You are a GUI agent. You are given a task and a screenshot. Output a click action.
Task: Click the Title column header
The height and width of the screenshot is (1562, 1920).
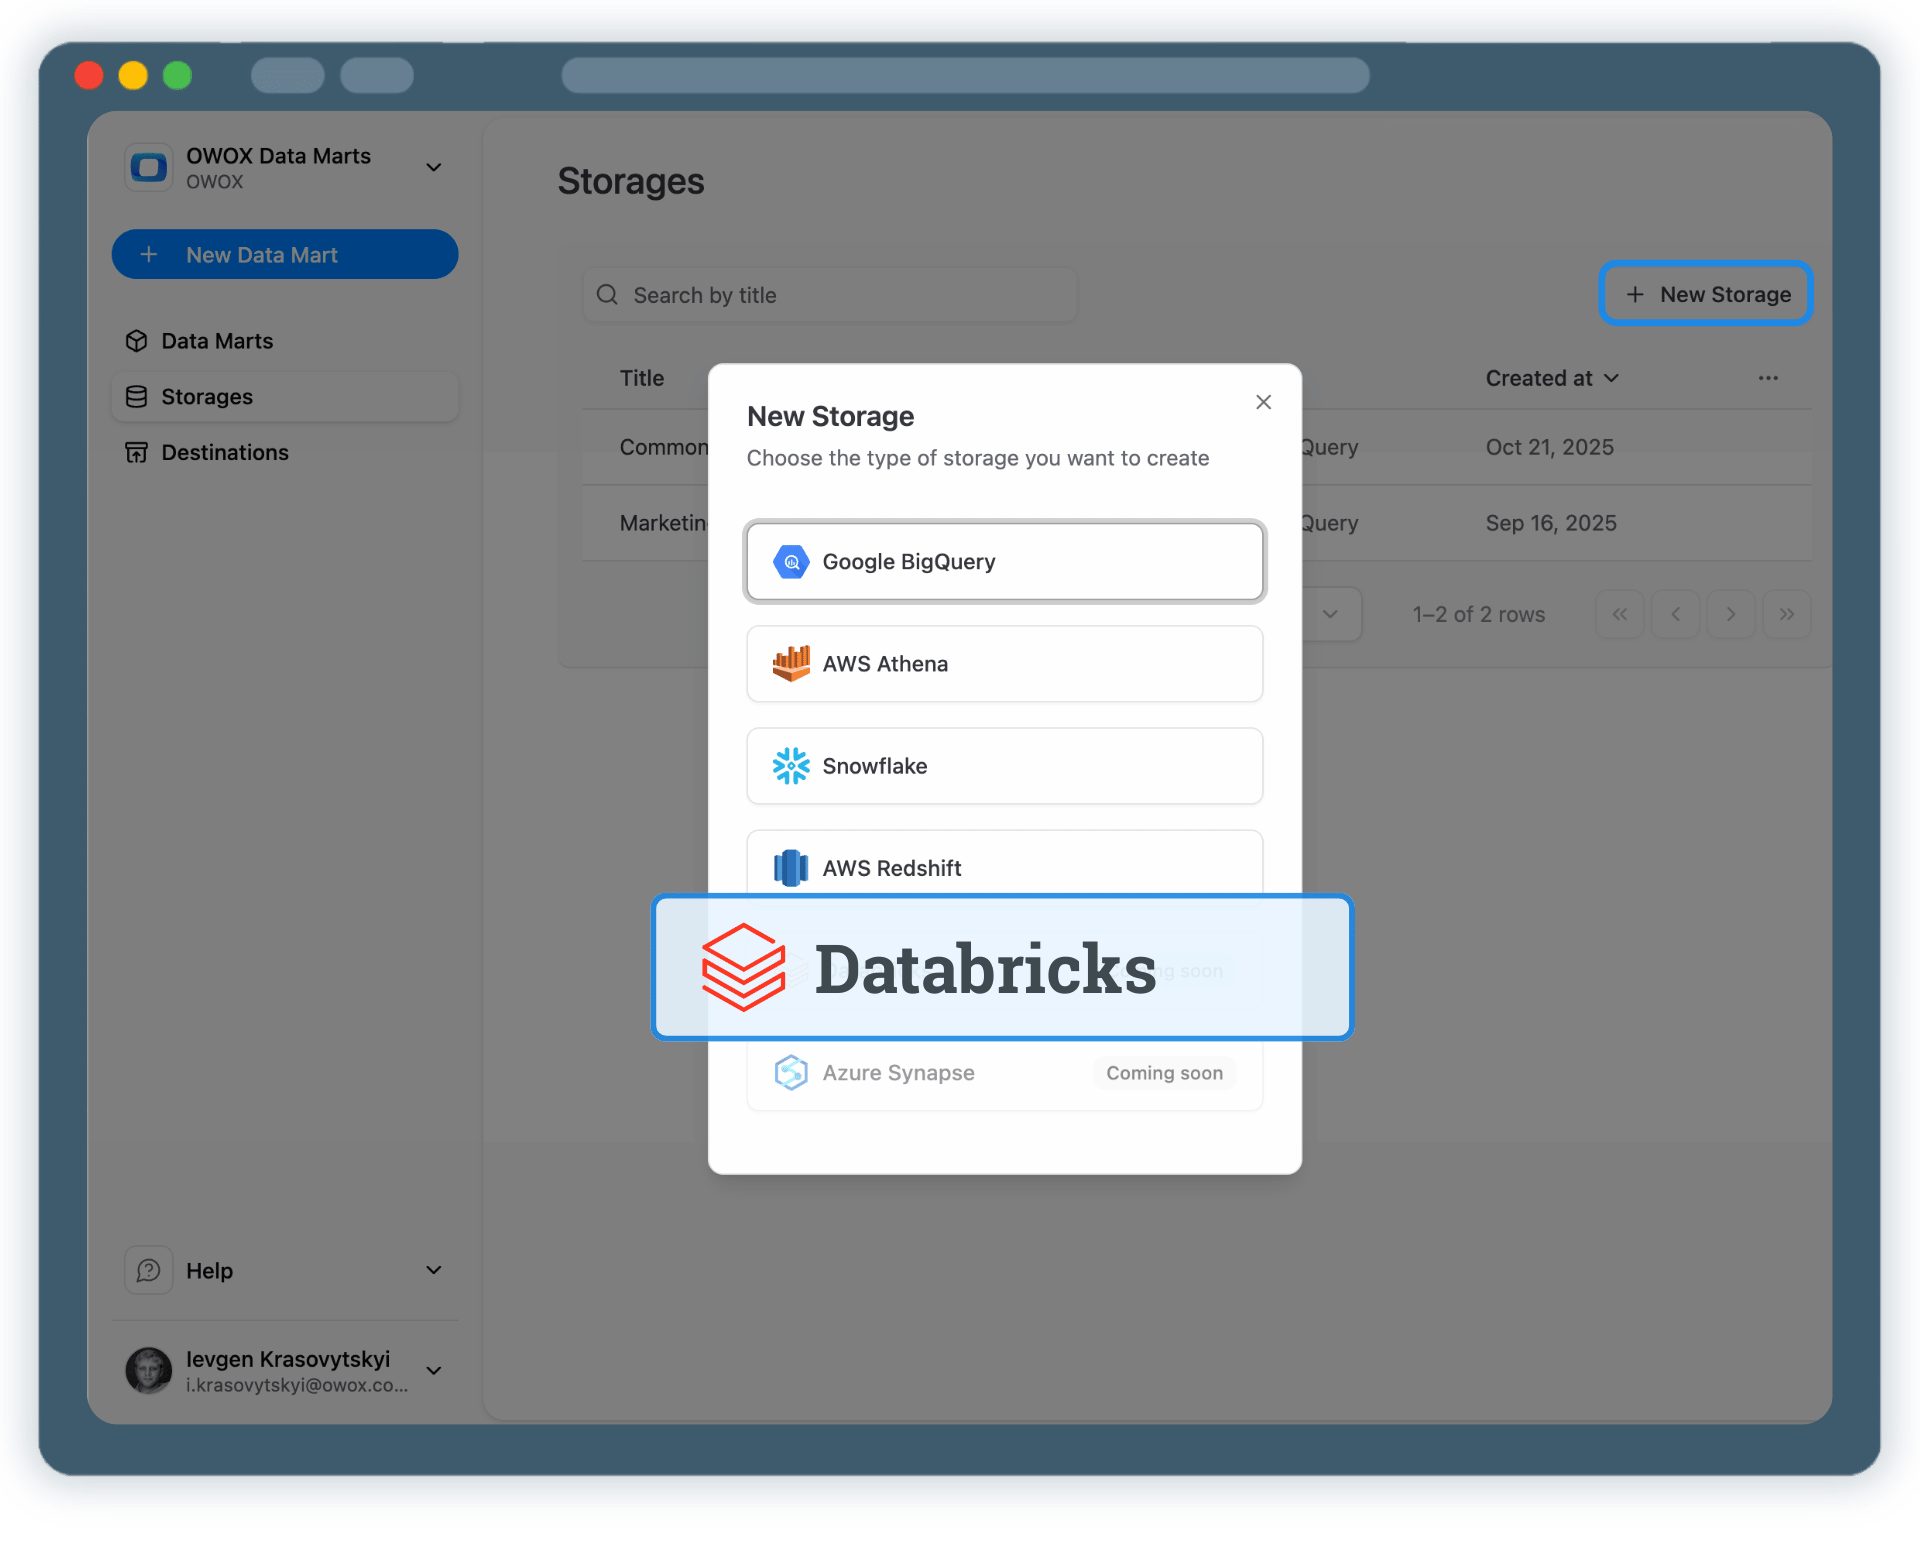tap(642, 378)
